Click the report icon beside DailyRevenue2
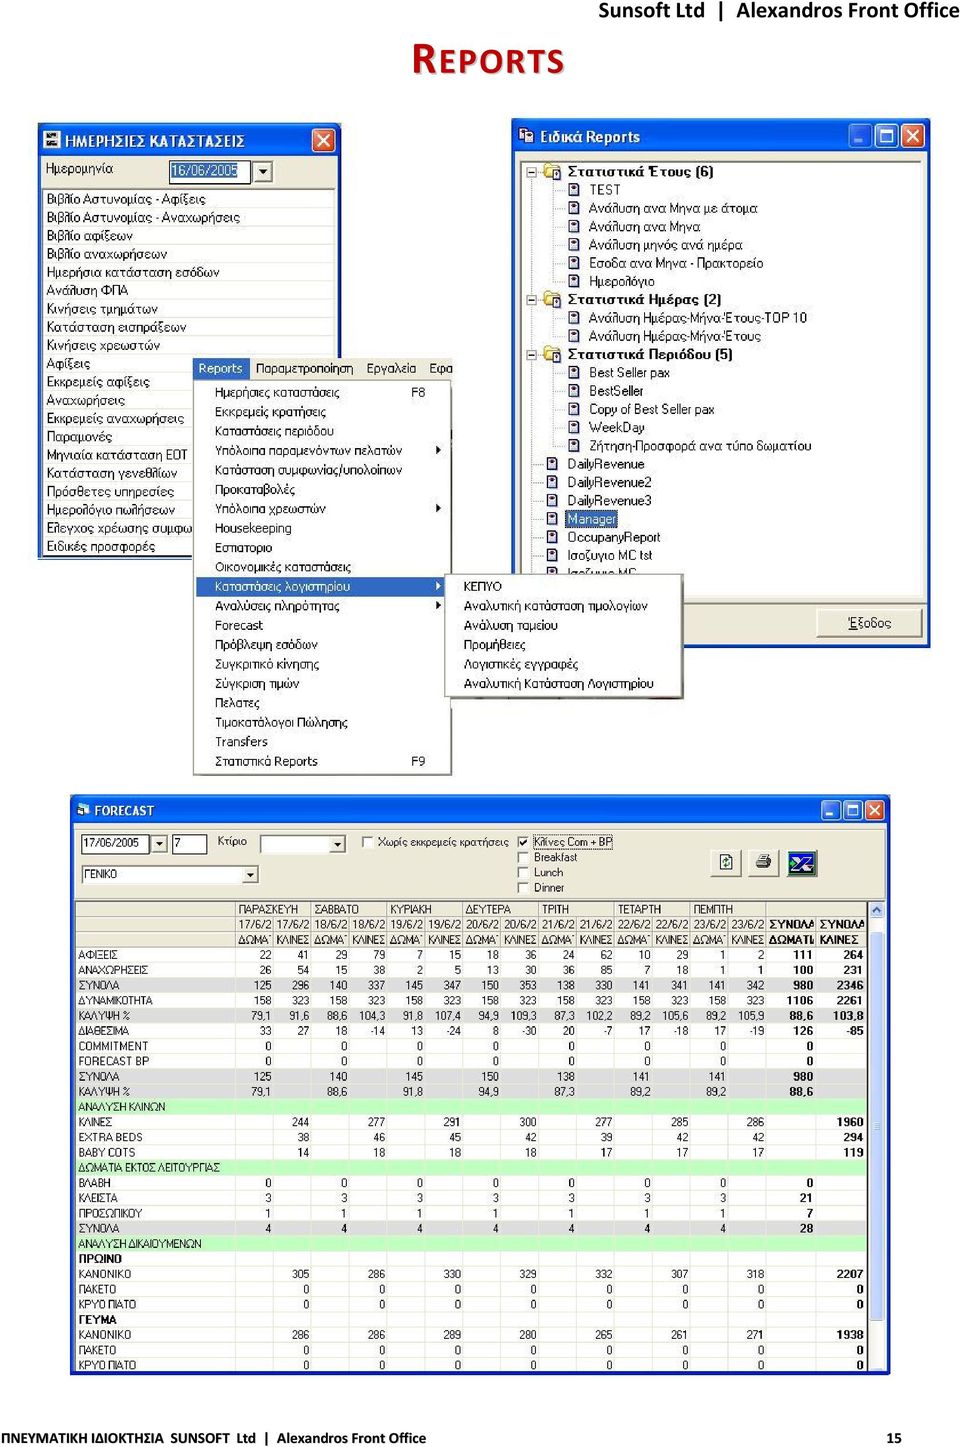 tap(552, 482)
